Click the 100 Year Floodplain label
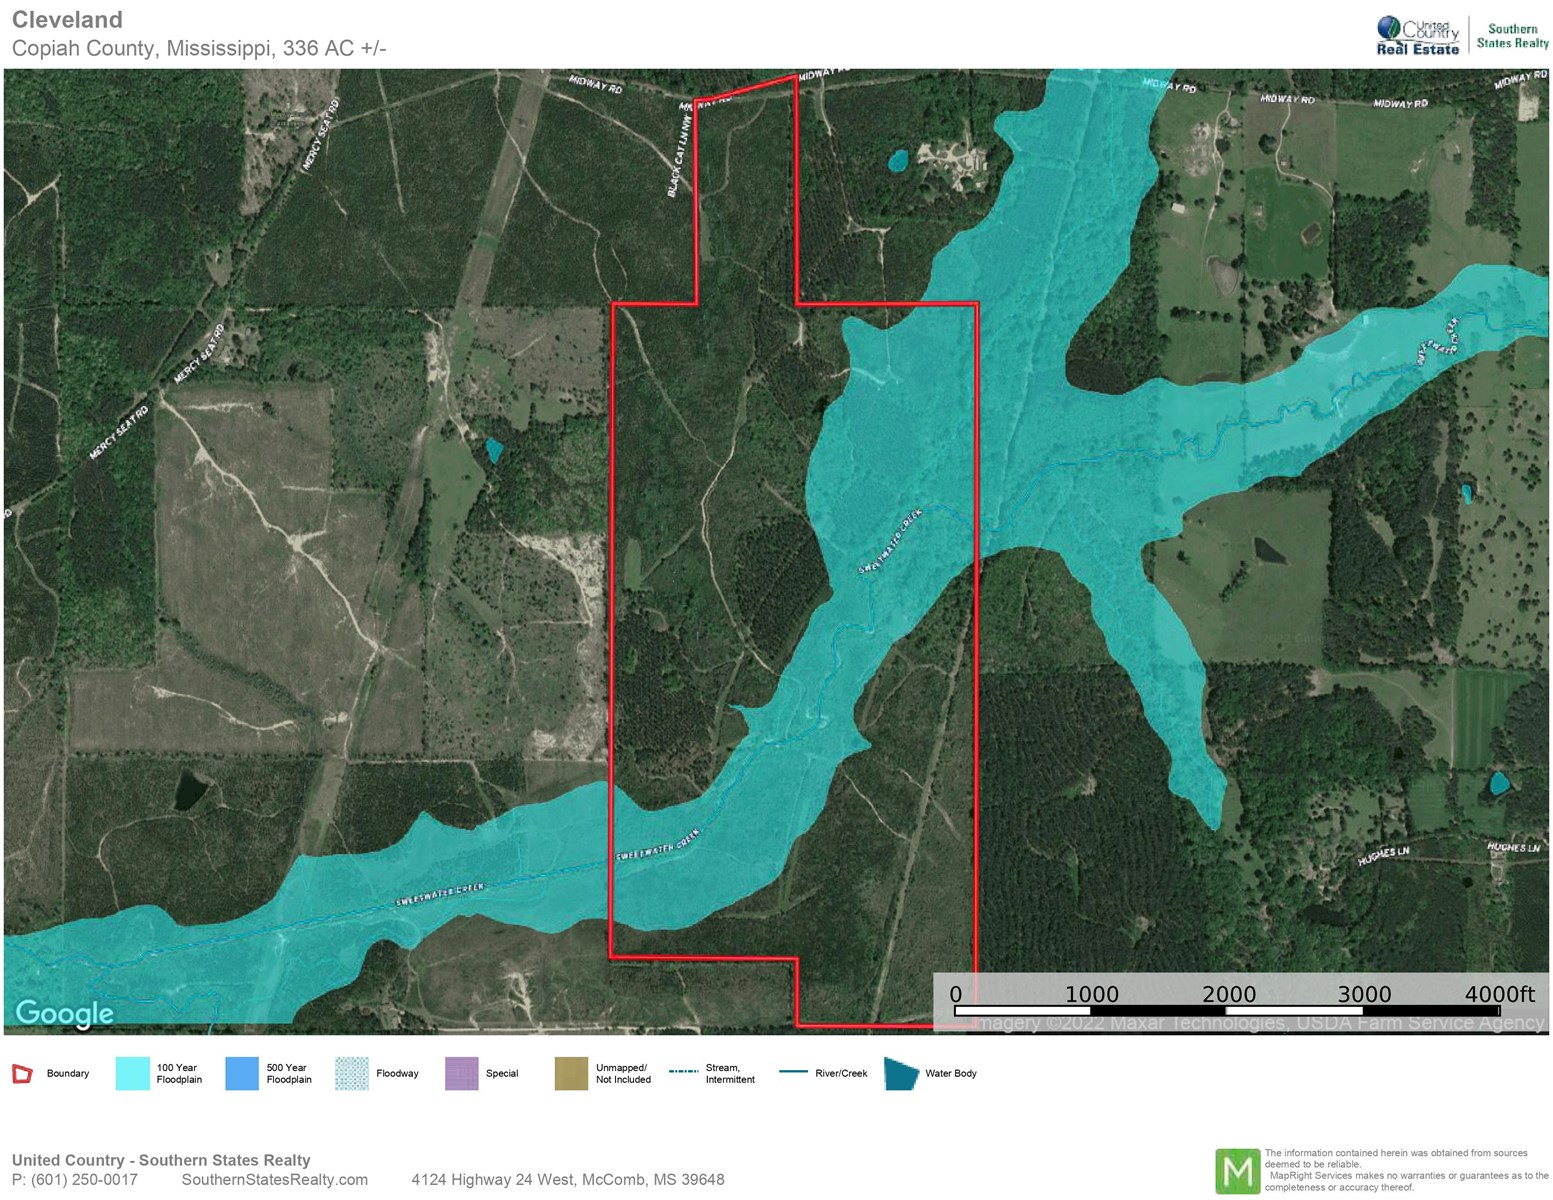1553x1200 pixels. pos(179,1074)
